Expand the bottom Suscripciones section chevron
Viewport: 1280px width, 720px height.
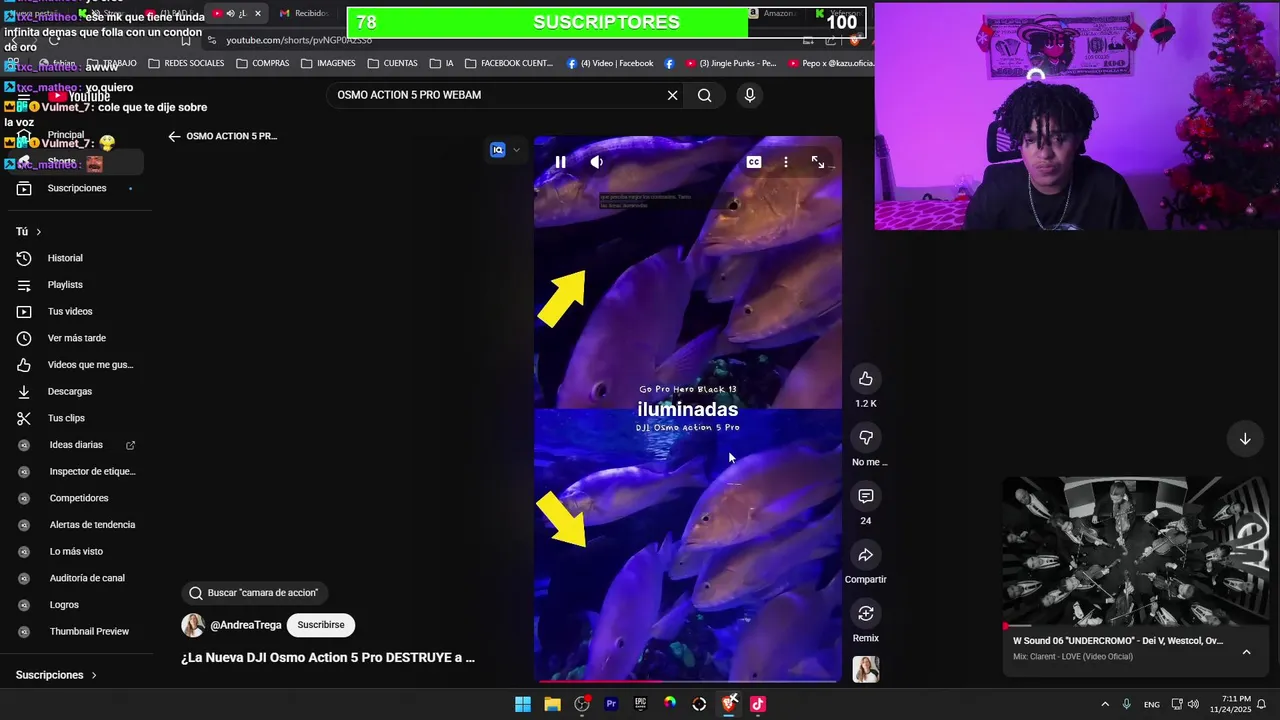tap(94, 675)
